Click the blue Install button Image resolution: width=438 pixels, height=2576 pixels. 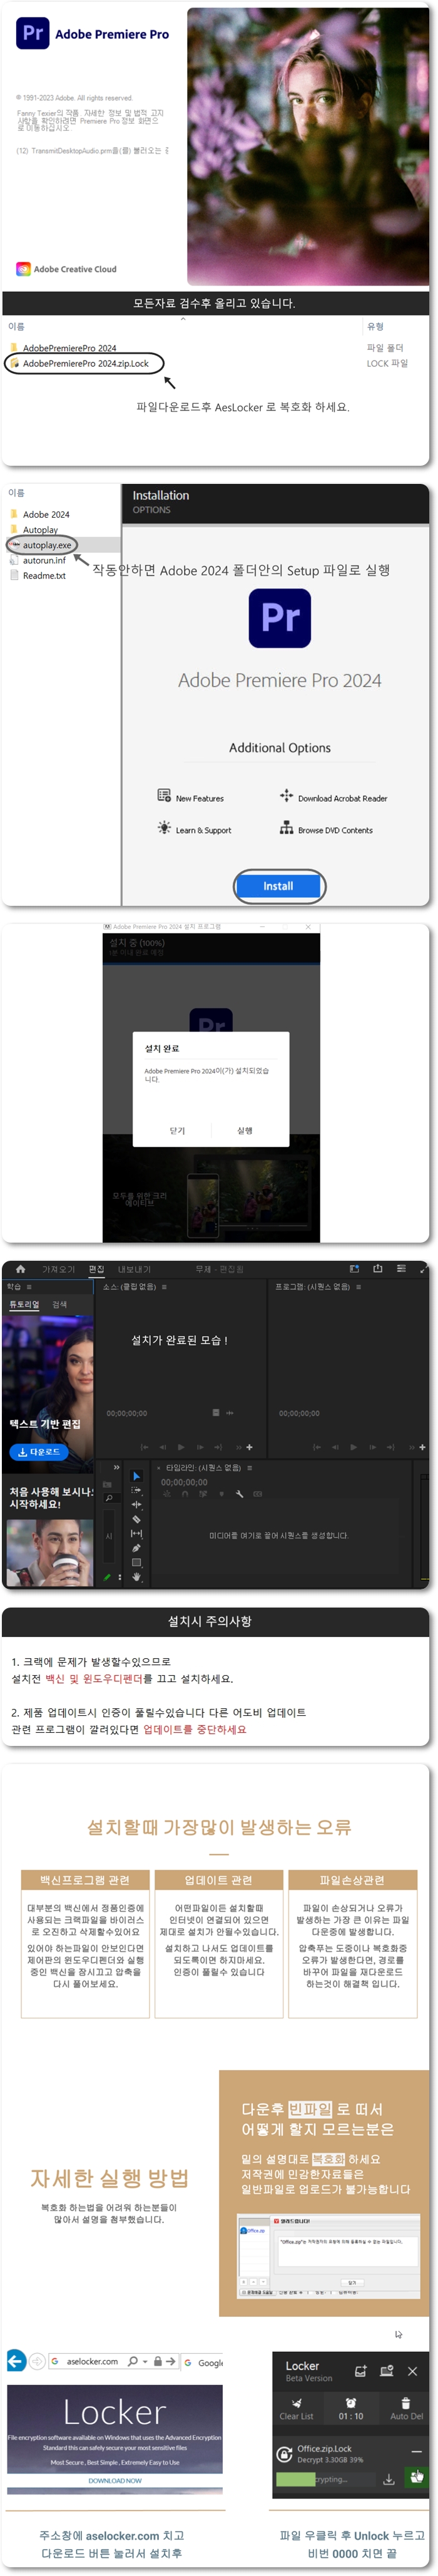[x=279, y=885]
